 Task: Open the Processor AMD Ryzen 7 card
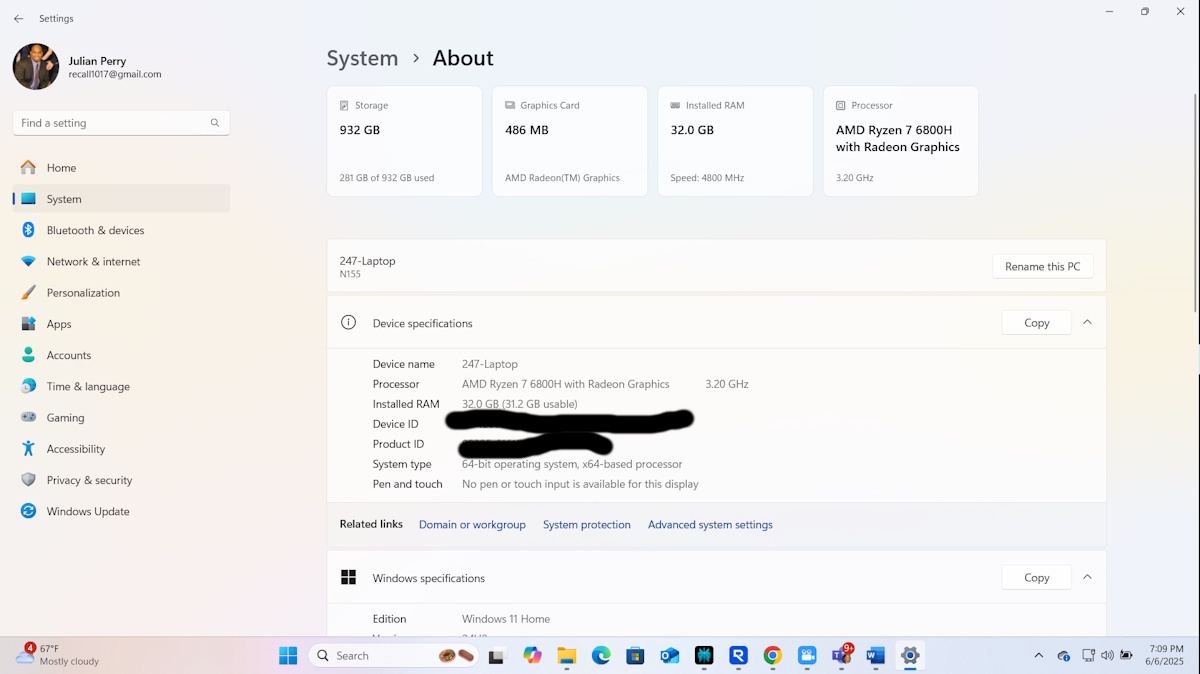tap(901, 141)
